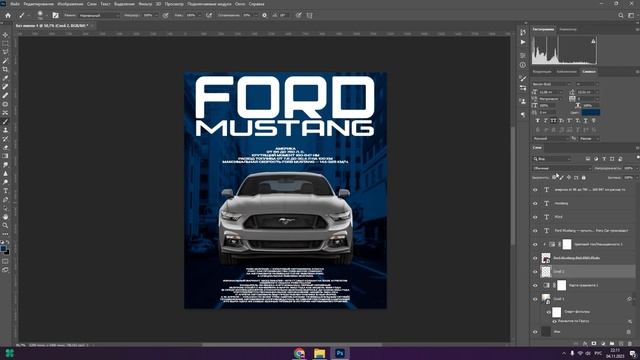Select the Horizontal Type tool
640x360 pixels.
click(x=5, y=191)
